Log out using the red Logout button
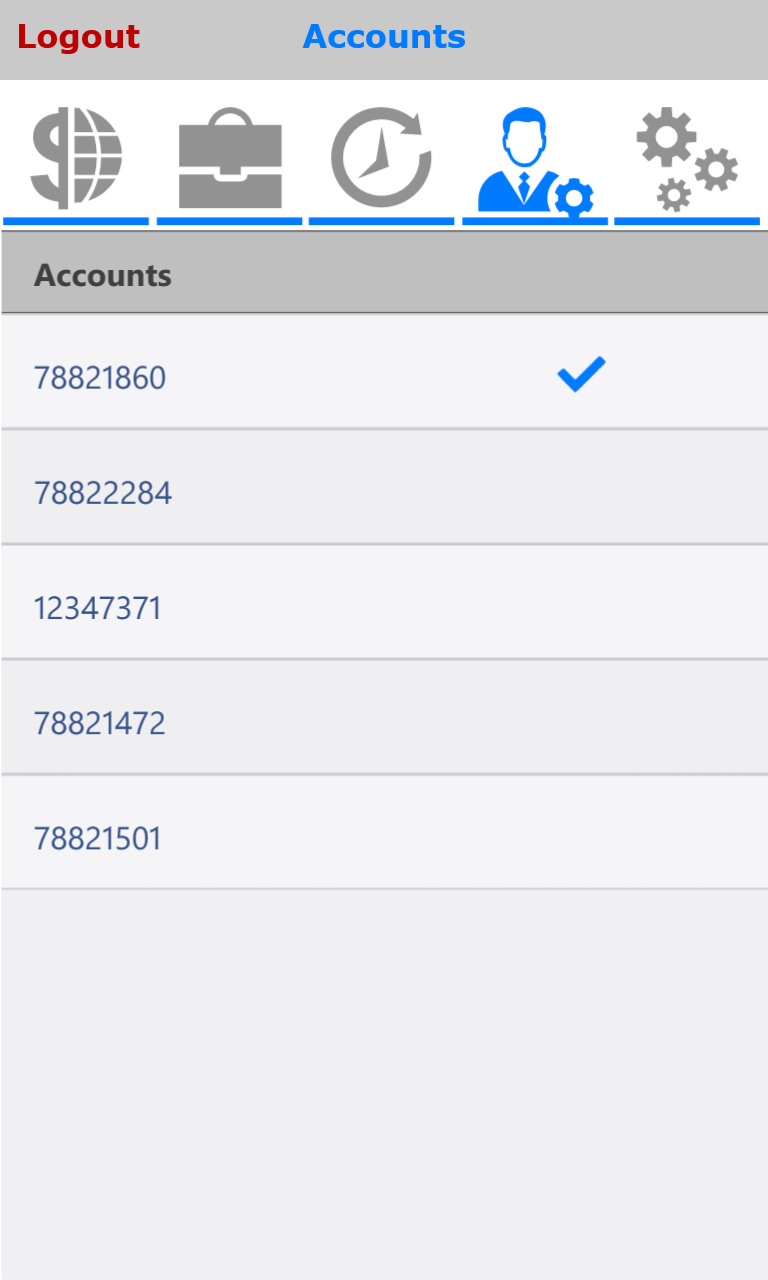Image resolution: width=768 pixels, height=1280 pixels. coord(78,37)
